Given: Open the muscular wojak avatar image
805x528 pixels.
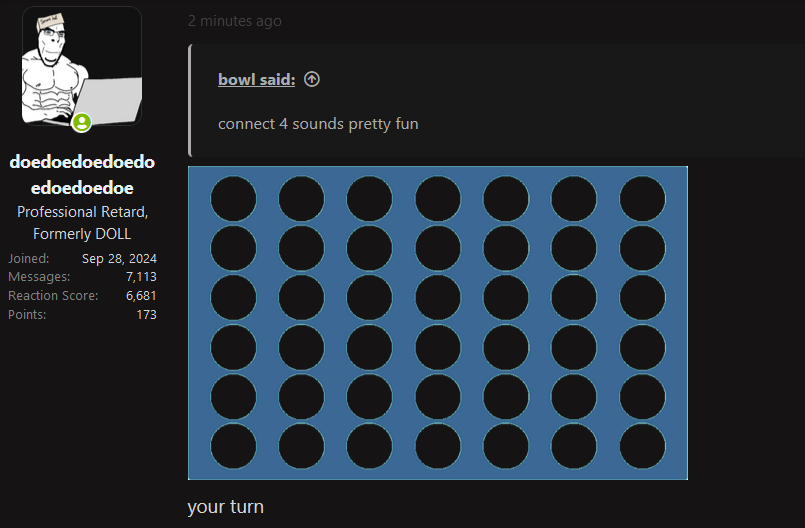Looking at the screenshot, I should tap(82, 66).
